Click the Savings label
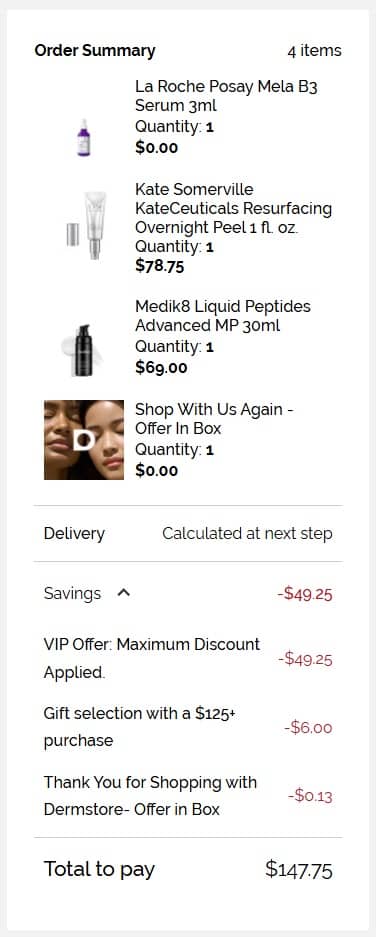 [72, 593]
